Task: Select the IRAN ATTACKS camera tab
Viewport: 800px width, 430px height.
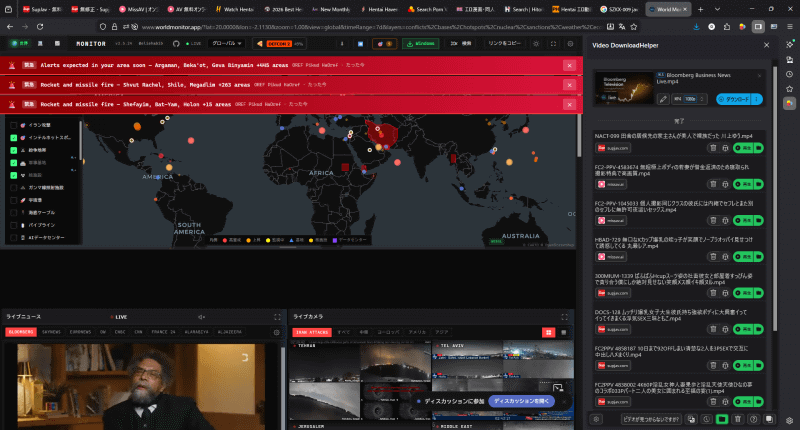Action: point(312,333)
